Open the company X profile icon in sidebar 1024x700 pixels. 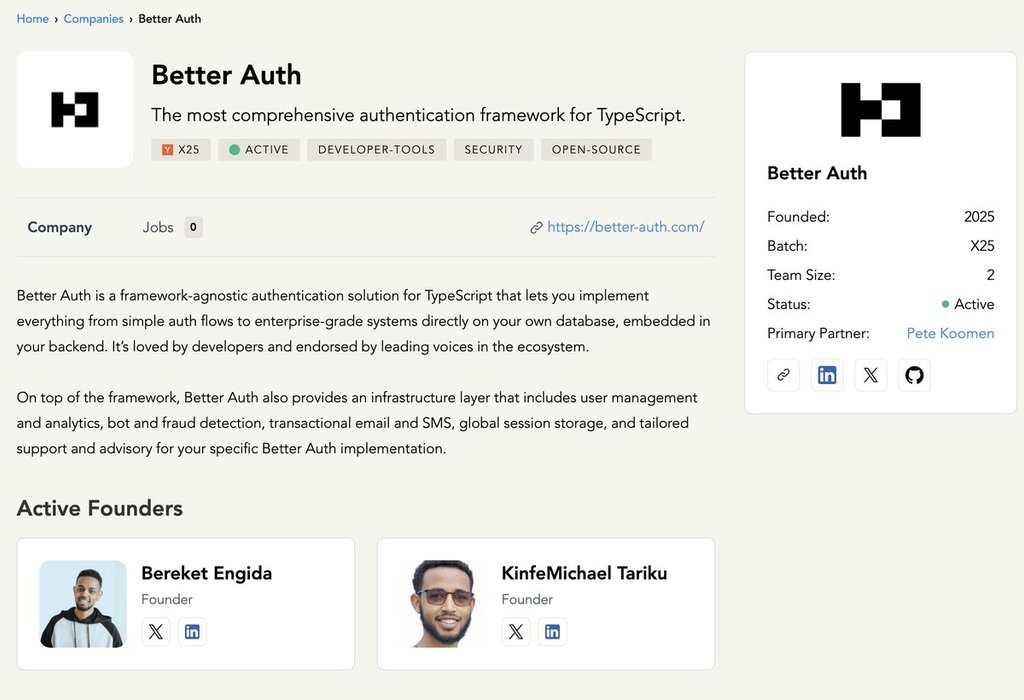(x=871, y=375)
